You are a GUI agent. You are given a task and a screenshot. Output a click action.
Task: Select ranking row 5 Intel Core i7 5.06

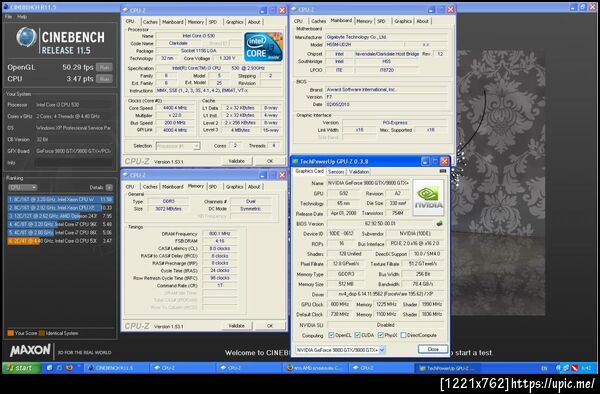(x=60, y=233)
